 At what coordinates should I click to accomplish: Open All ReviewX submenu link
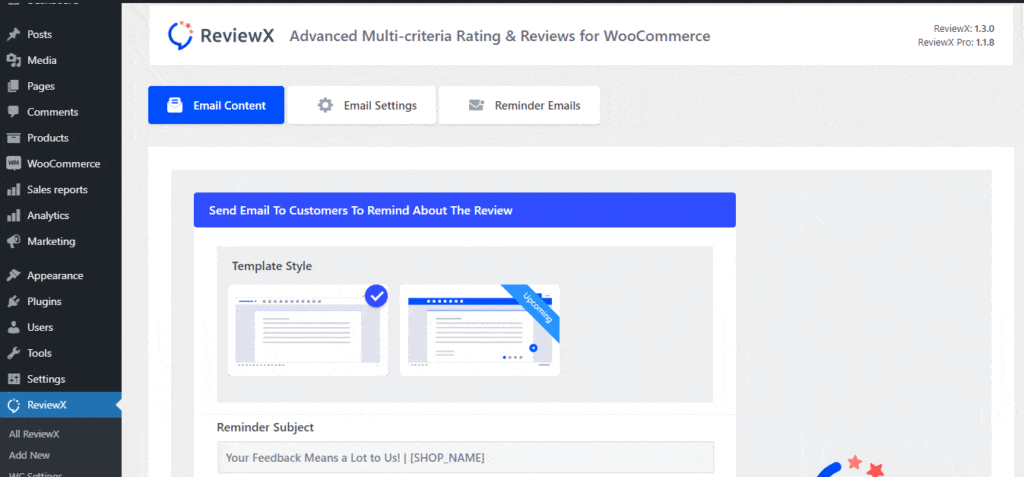[34, 434]
